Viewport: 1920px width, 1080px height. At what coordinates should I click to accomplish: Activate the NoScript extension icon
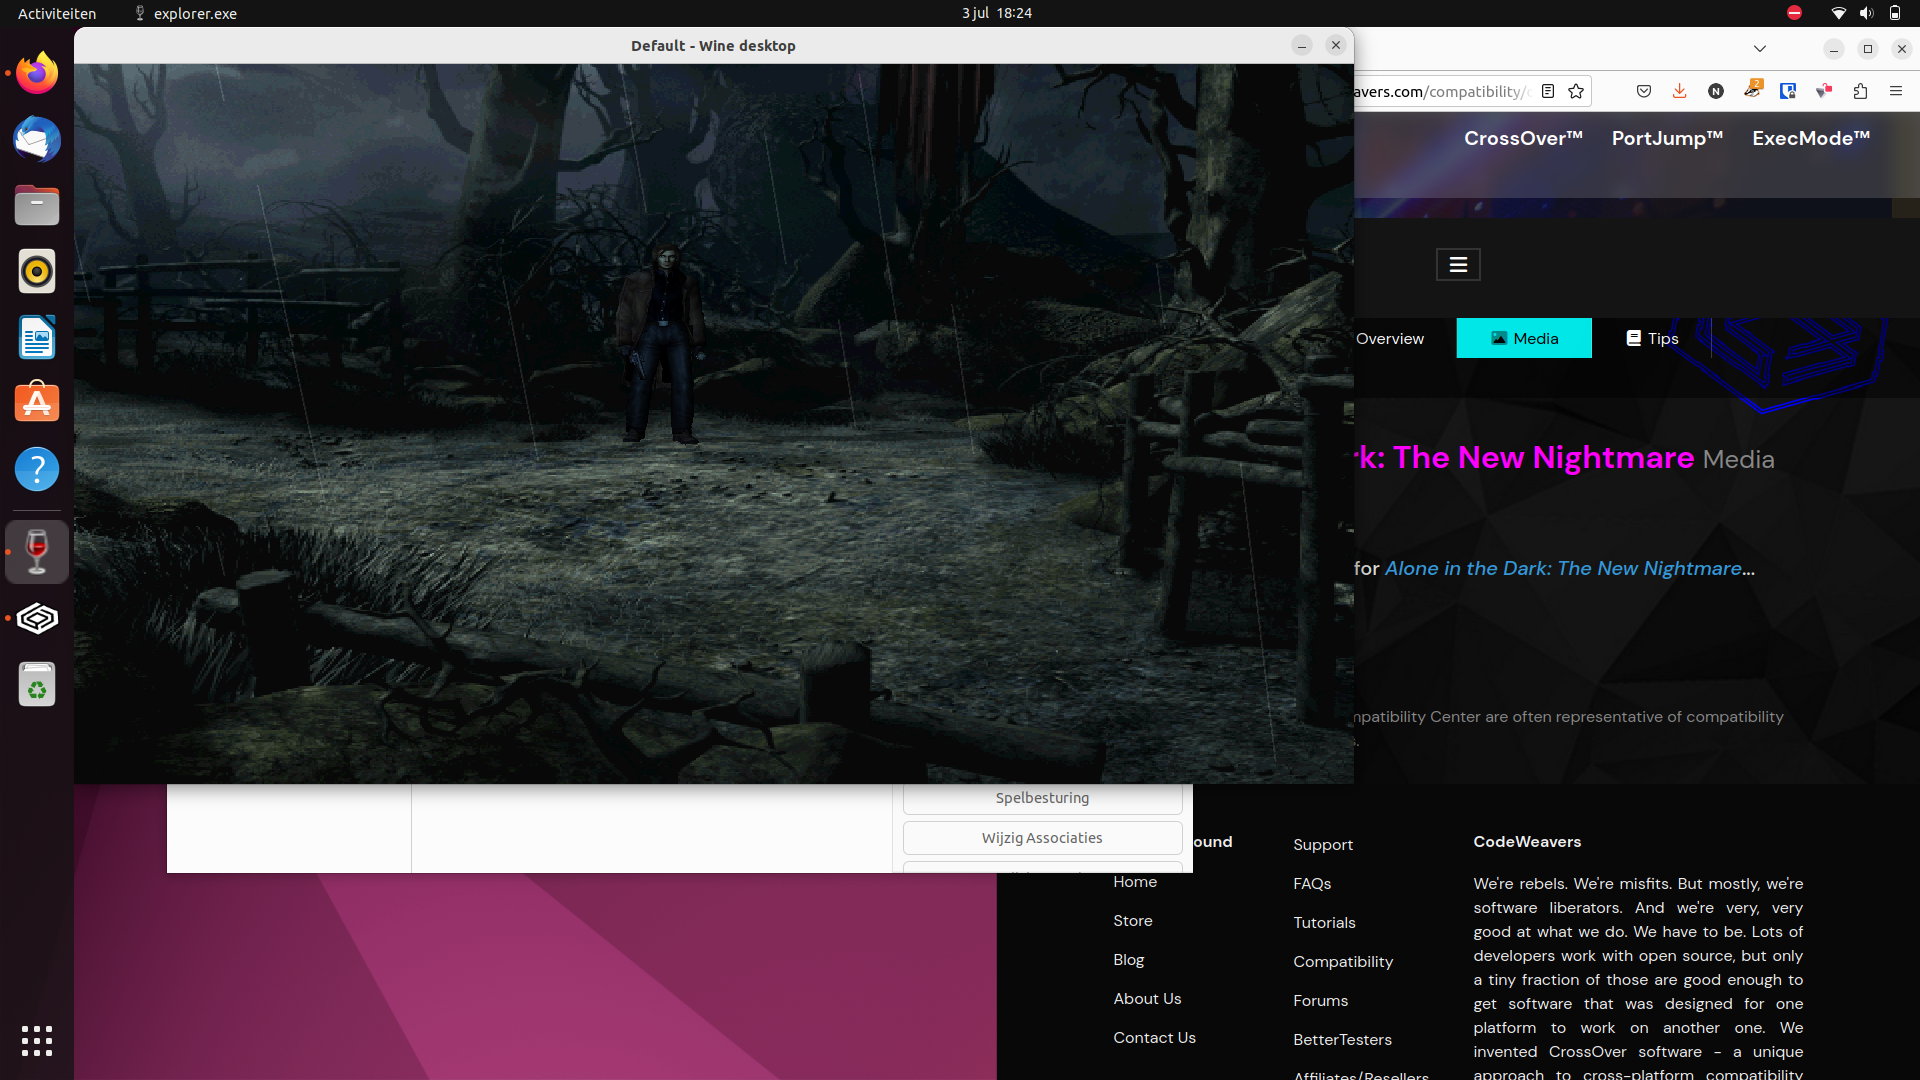(1716, 90)
